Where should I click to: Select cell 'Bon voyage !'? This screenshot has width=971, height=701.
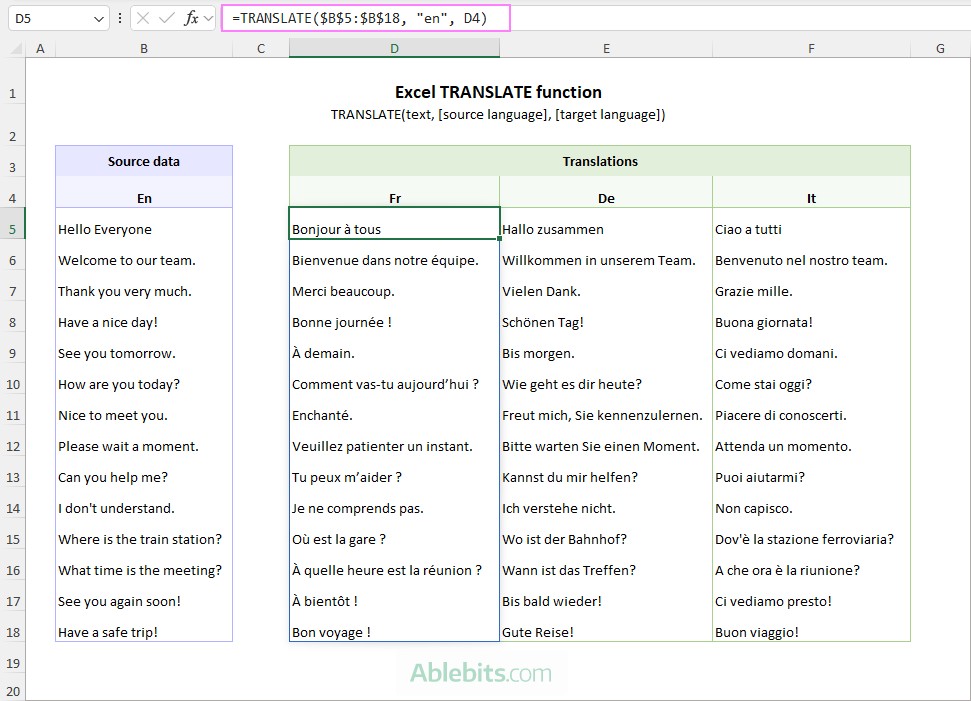click(394, 626)
